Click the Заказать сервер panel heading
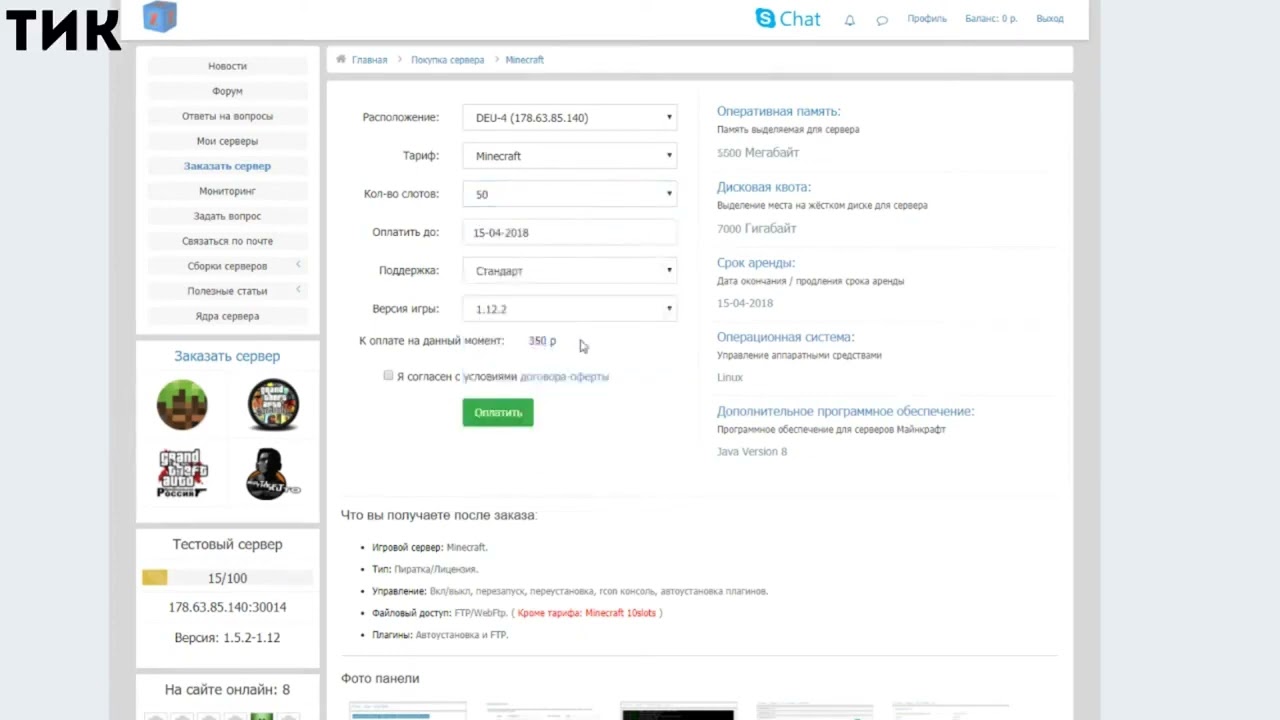 [227, 356]
